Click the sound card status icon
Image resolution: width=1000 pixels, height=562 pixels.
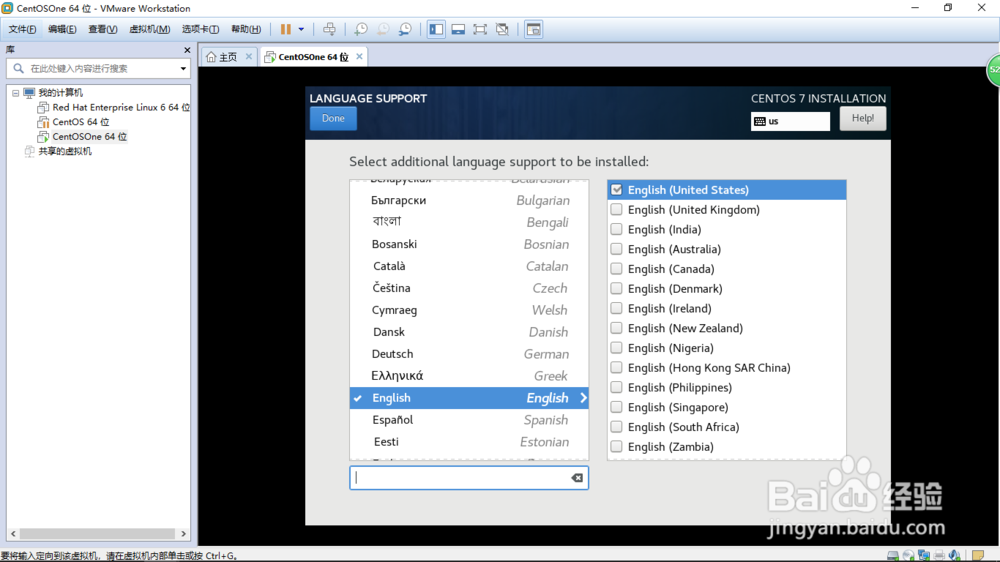pyautogui.click(x=954, y=556)
